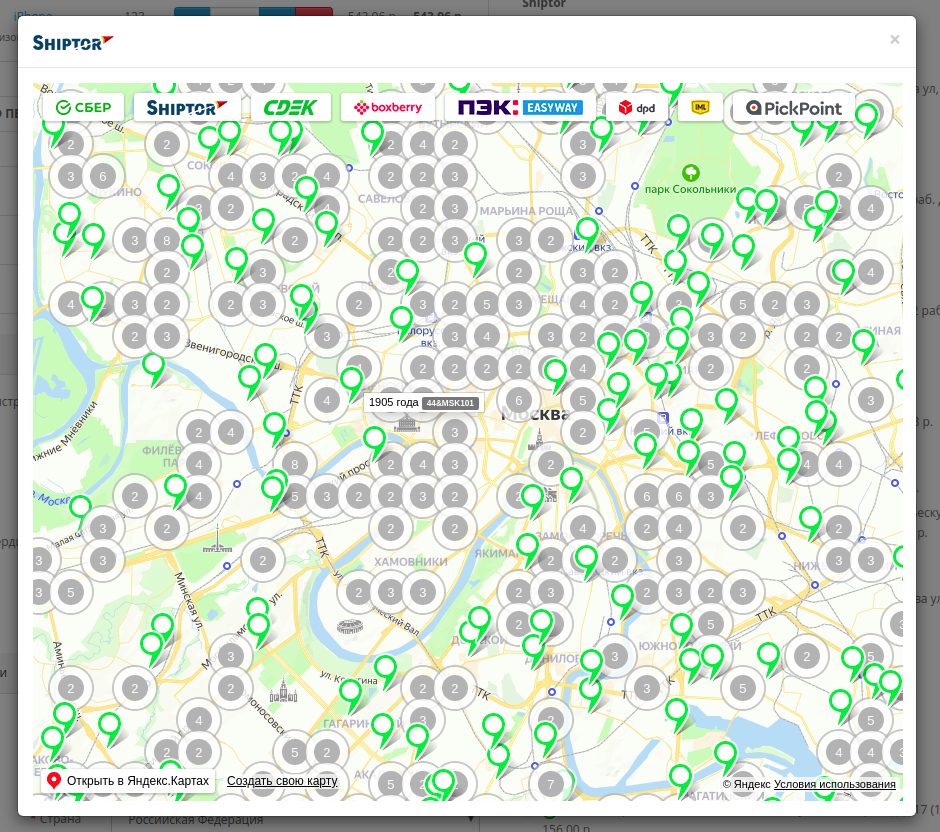Image resolution: width=940 pixels, height=832 pixels.
Task: Pick the yellow IML carrier filter
Action: pos(700,107)
